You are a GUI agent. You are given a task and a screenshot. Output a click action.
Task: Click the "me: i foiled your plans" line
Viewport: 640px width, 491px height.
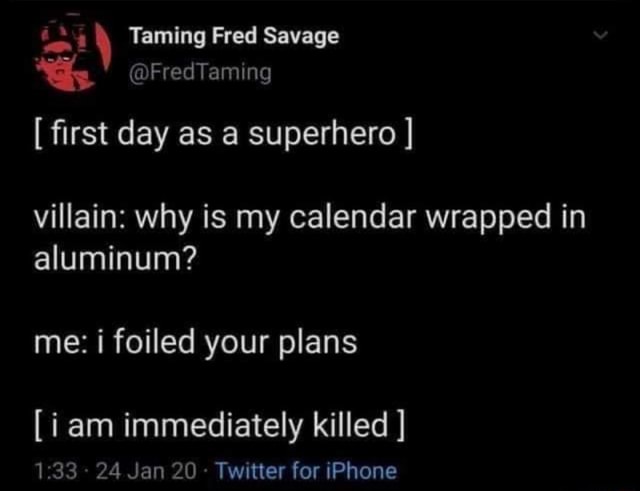tap(194, 342)
